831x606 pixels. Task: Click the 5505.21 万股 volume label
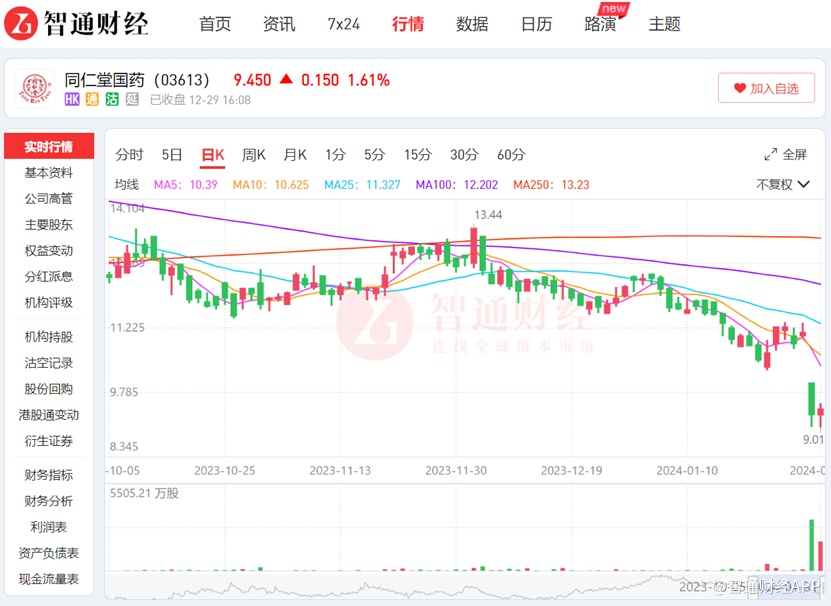(x=144, y=493)
